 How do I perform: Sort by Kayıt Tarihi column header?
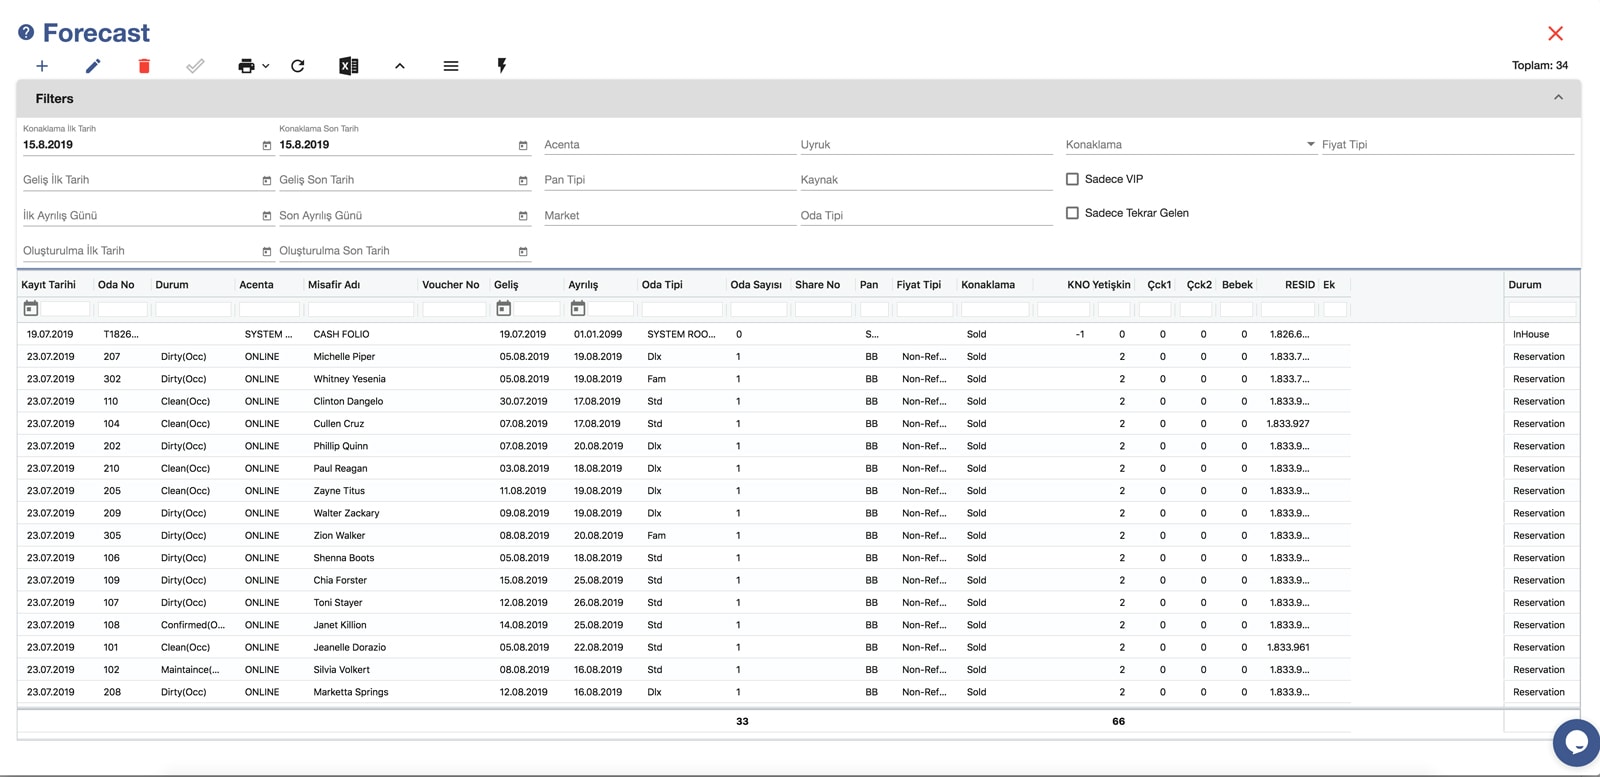coord(48,285)
